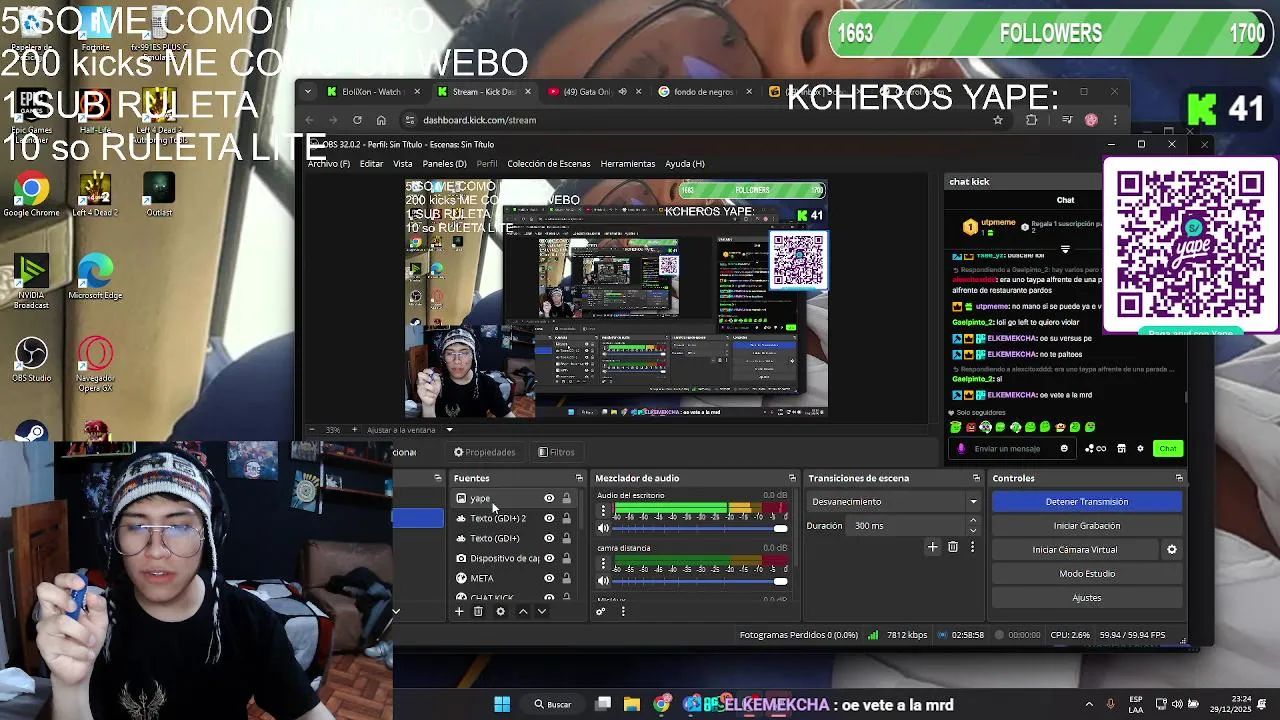Expand the Kick chat leaderboard chevron
The image size is (1280, 720).
click(1065, 249)
